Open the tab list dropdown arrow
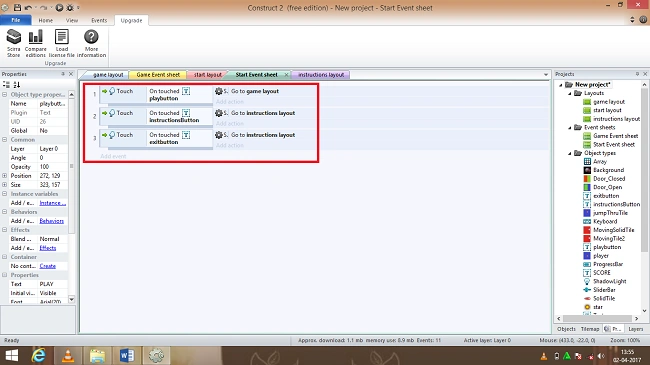 point(546,75)
